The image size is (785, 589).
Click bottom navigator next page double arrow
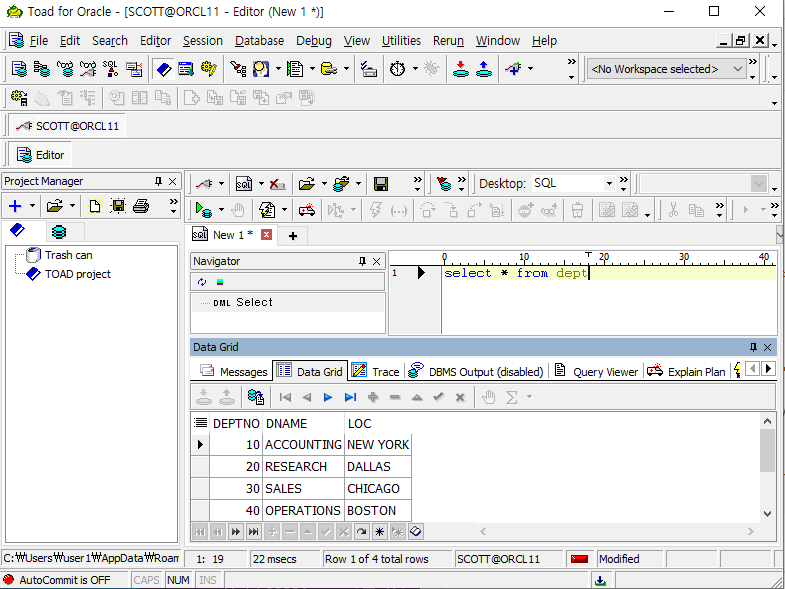click(x=236, y=531)
